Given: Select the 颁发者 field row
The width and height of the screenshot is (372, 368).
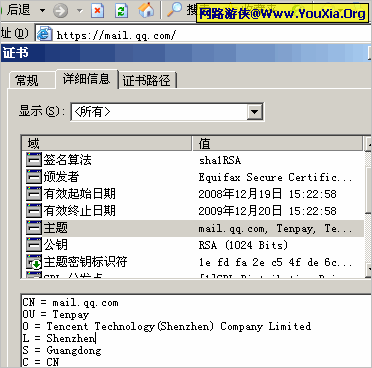Looking at the screenshot, I should coord(194,177).
